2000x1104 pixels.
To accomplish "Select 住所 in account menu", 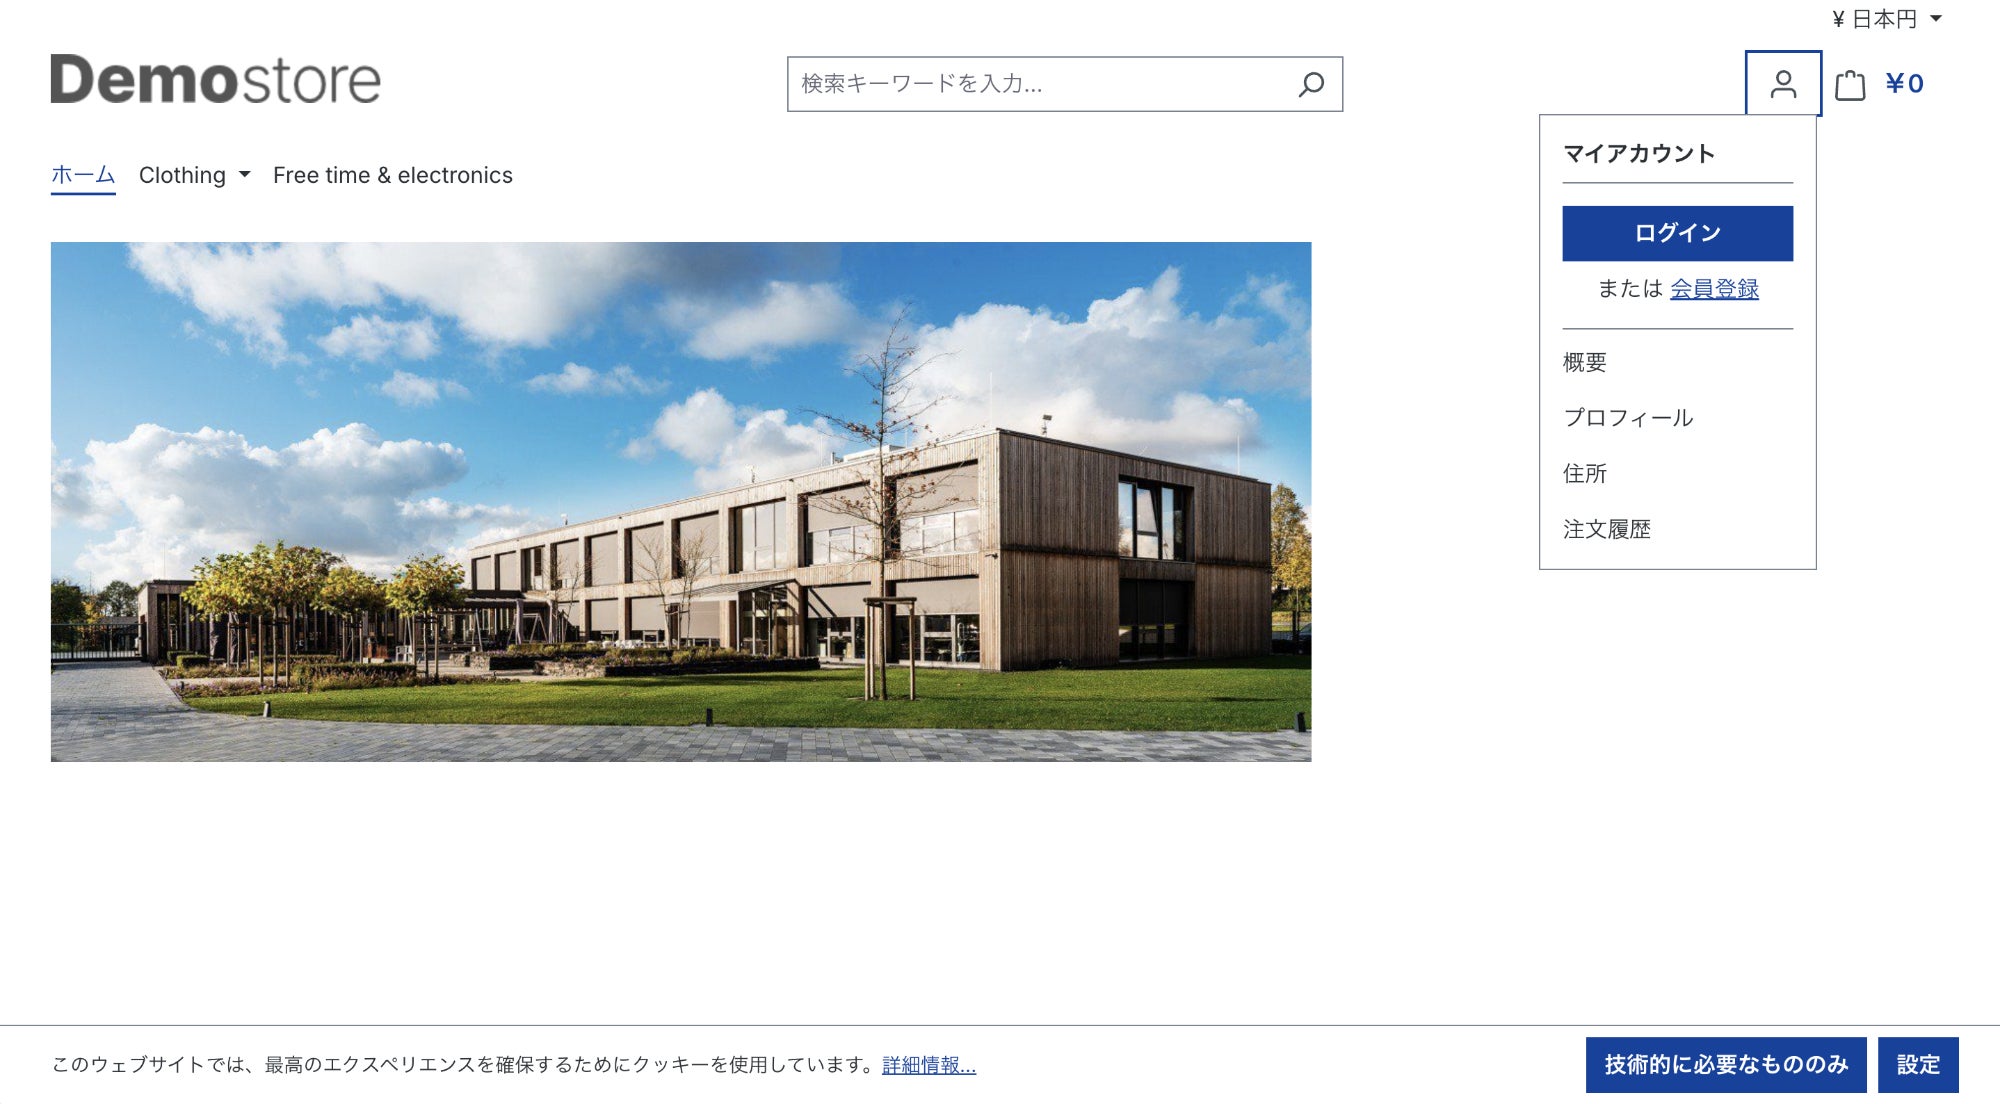I will (1585, 473).
